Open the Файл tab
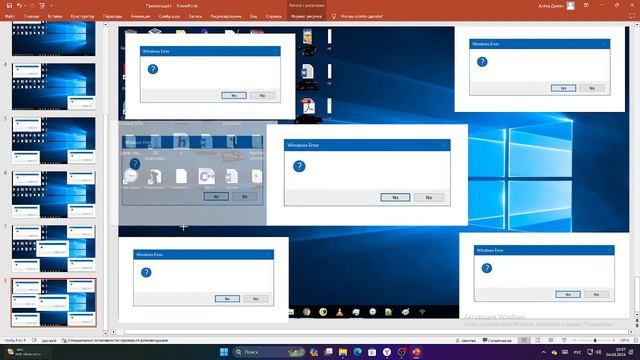The height and width of the screenshot is (360, 640). pyautogui.click(x=9, y=16)
